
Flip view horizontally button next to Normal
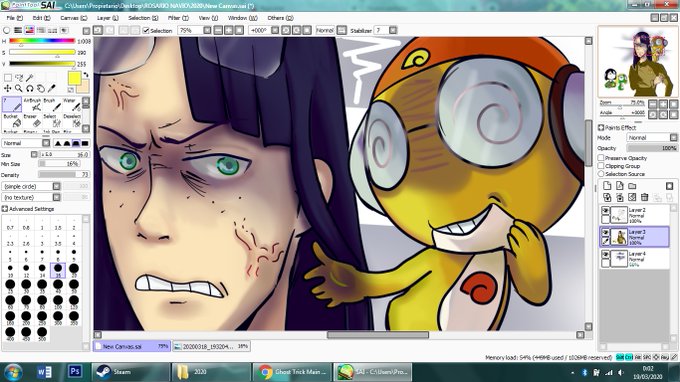[x=342, y=30]
